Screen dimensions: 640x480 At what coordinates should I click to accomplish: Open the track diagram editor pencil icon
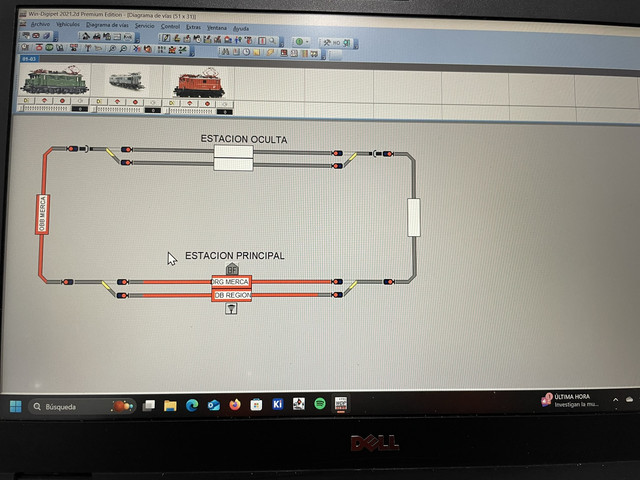[x=166, y=39]
